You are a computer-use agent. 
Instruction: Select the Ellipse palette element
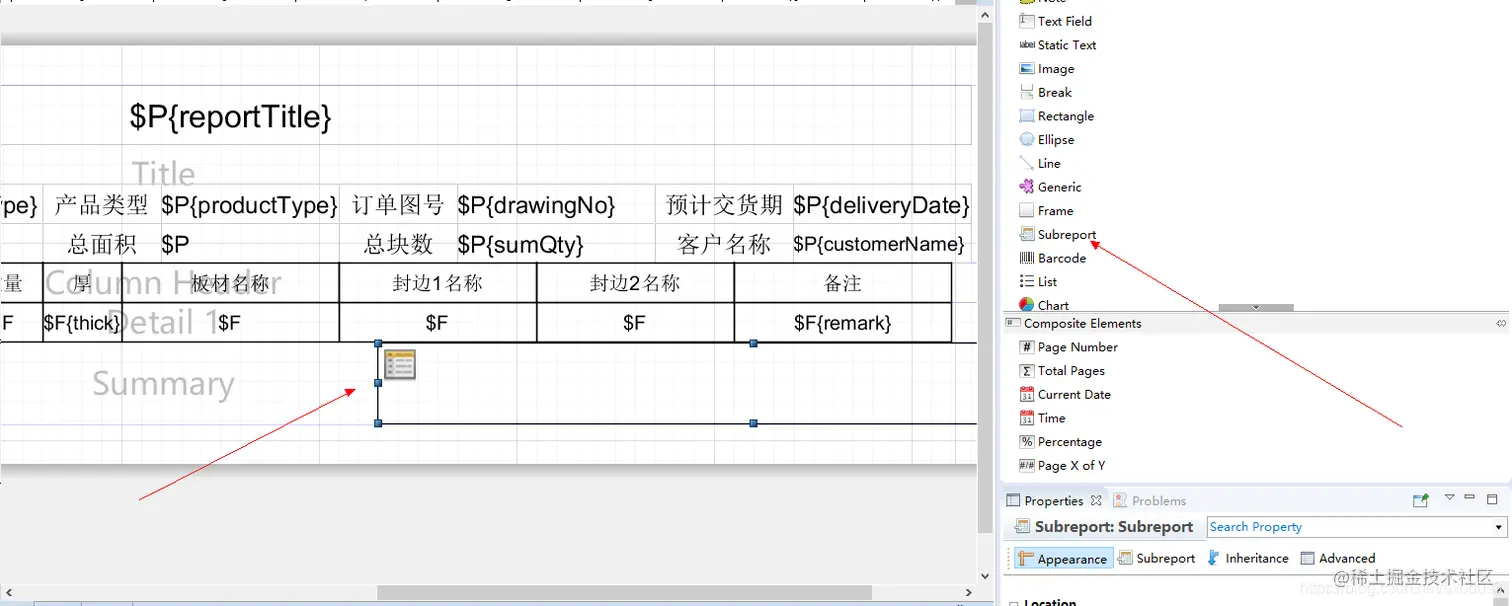pos(1046,140)
